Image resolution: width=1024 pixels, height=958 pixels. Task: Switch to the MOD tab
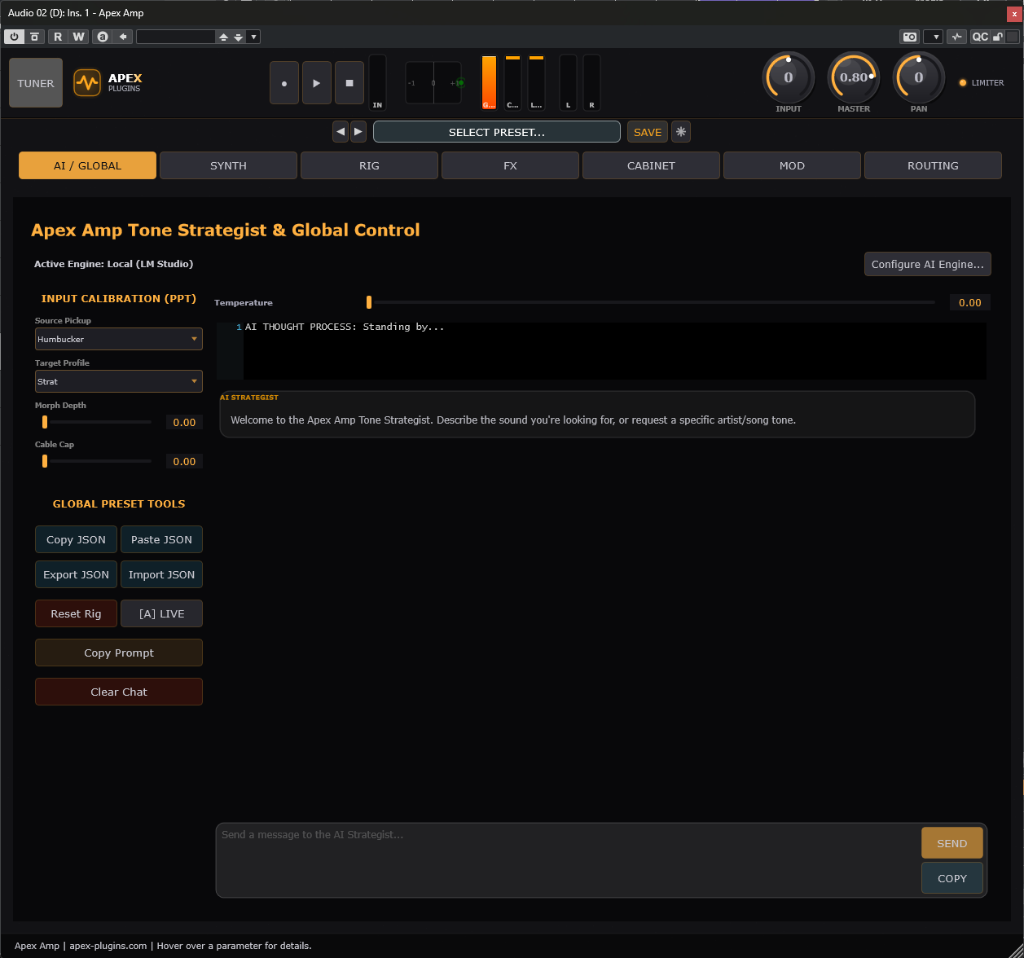click(792, 165)
